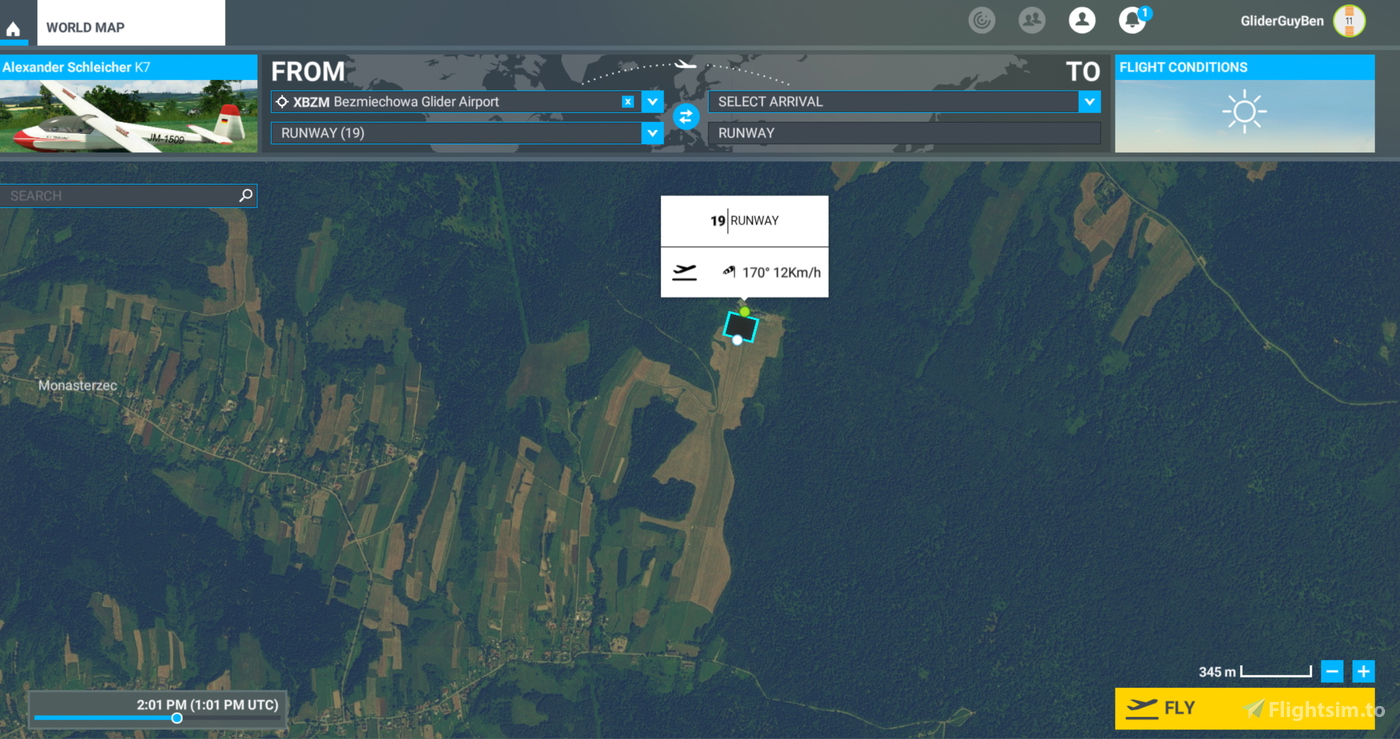Click the Home icon in the top left

(x=13, y=27)
